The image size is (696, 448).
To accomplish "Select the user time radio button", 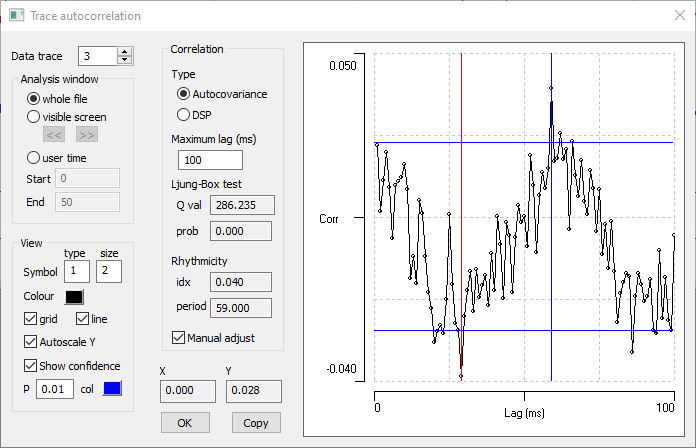I will (x=33, y=158).
